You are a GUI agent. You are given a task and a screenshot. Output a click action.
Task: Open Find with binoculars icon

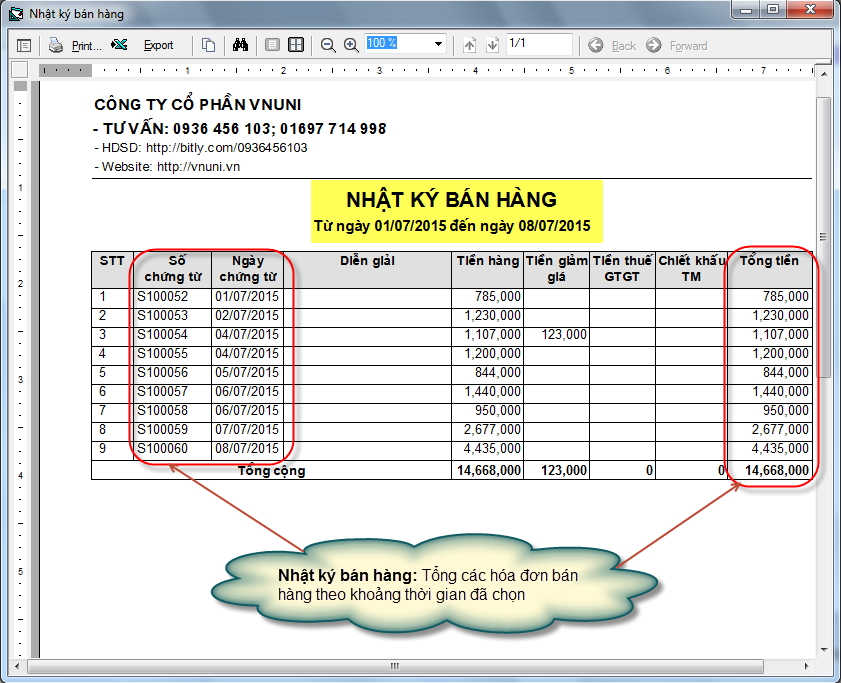click(240, 45)
